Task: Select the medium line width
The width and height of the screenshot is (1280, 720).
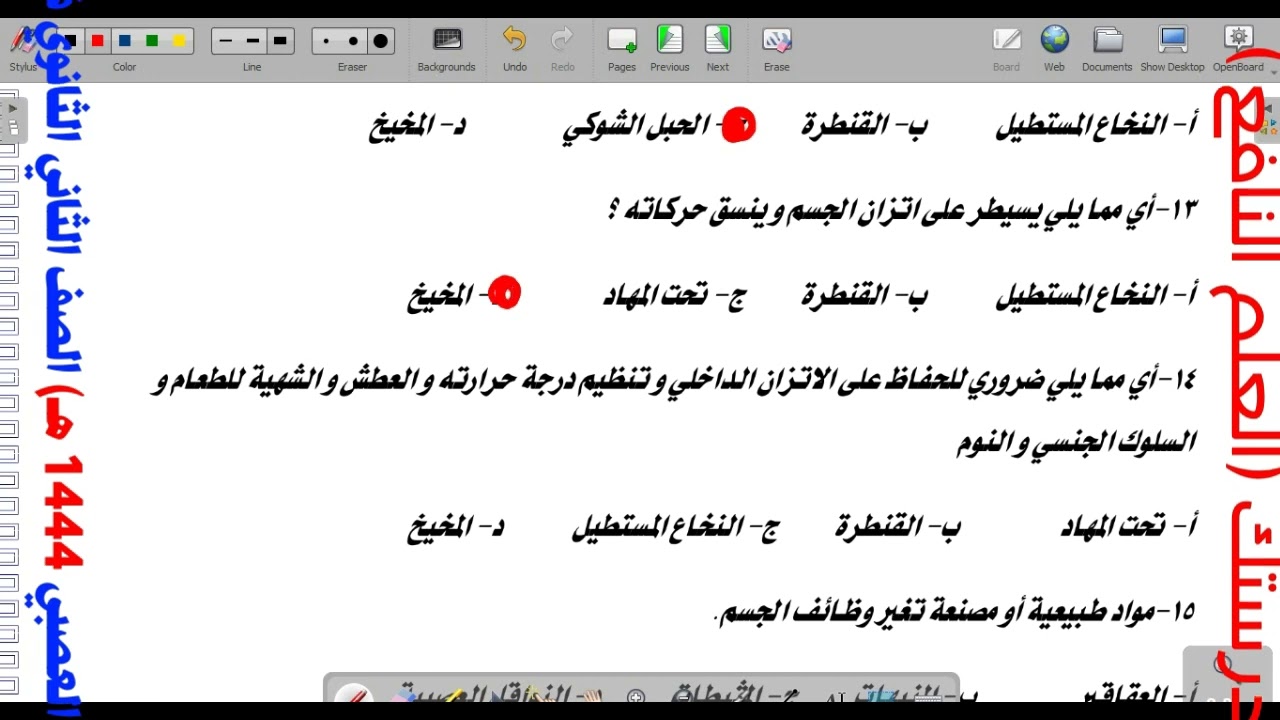Action: tap(252, 41)
